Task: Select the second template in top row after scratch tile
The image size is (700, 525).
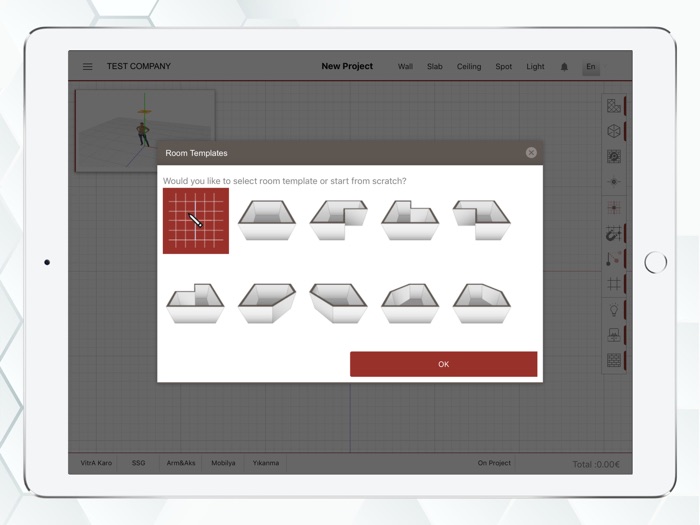Action: (338, 220)
